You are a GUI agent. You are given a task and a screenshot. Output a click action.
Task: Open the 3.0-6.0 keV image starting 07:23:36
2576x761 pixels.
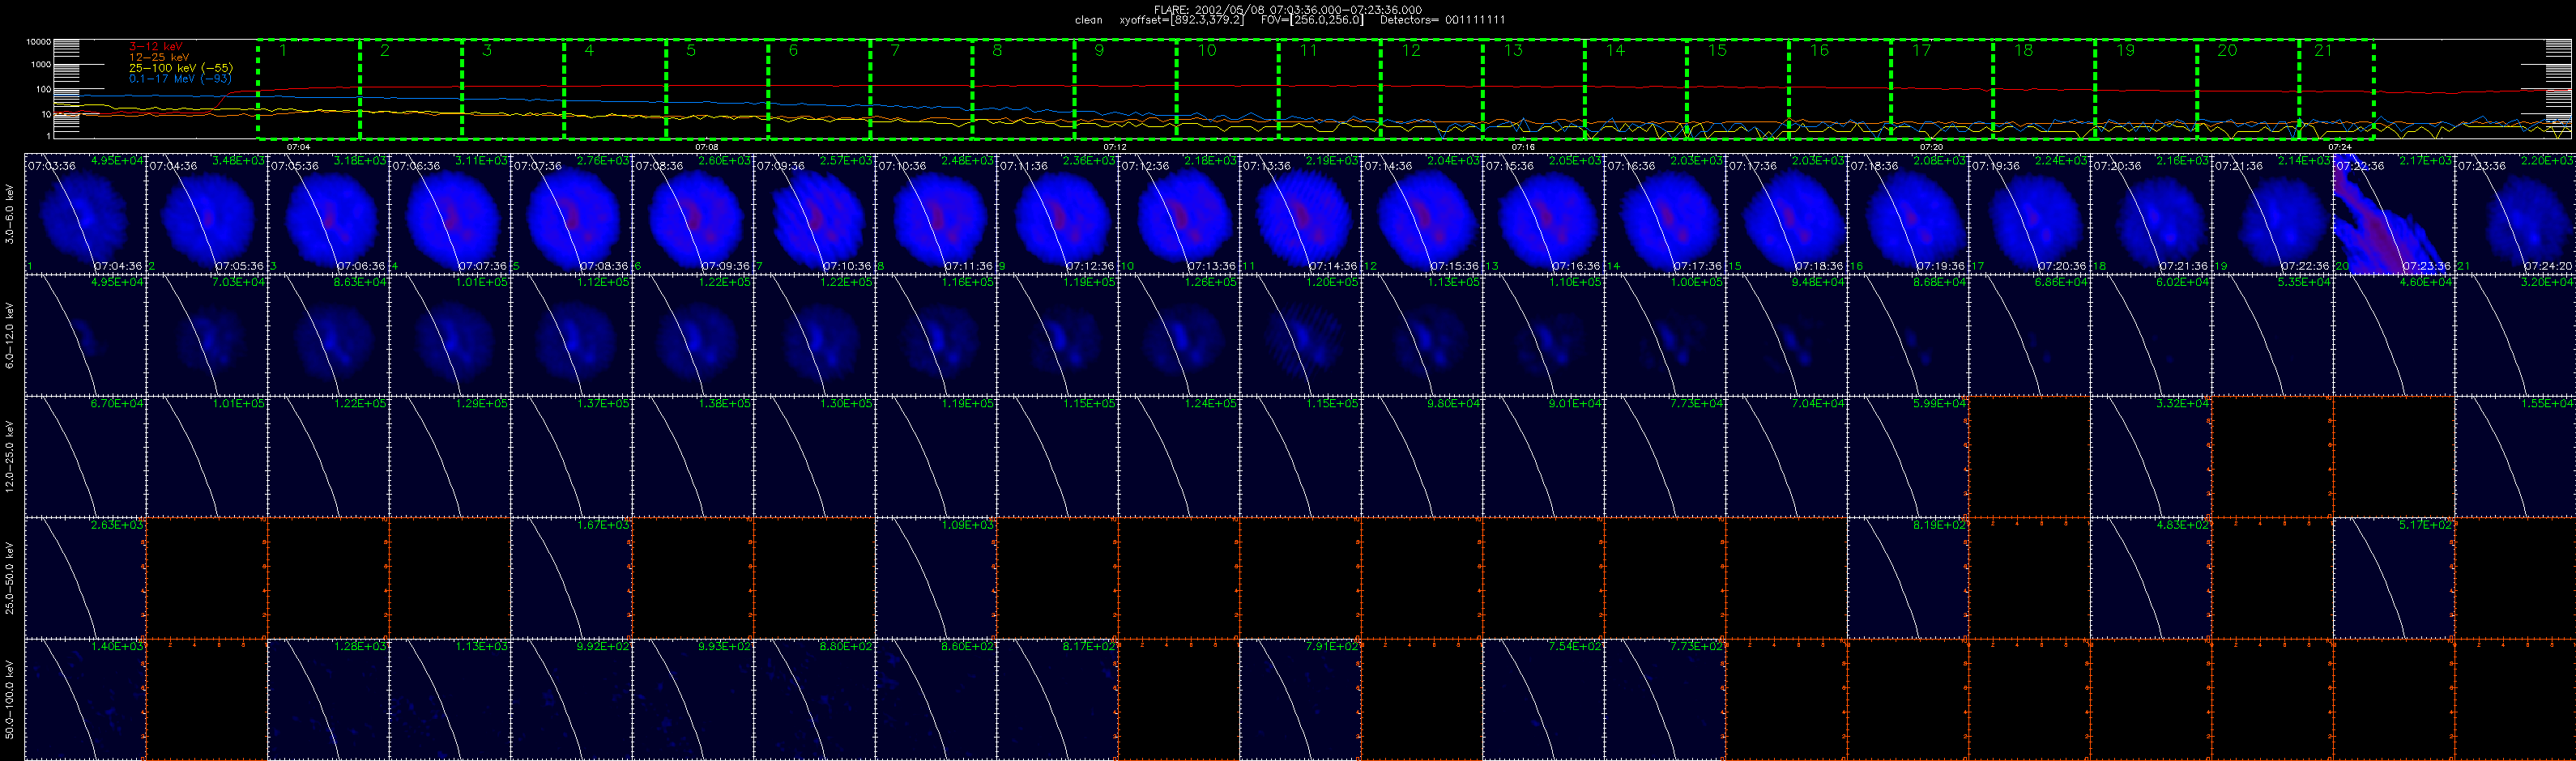[2515, 214]
